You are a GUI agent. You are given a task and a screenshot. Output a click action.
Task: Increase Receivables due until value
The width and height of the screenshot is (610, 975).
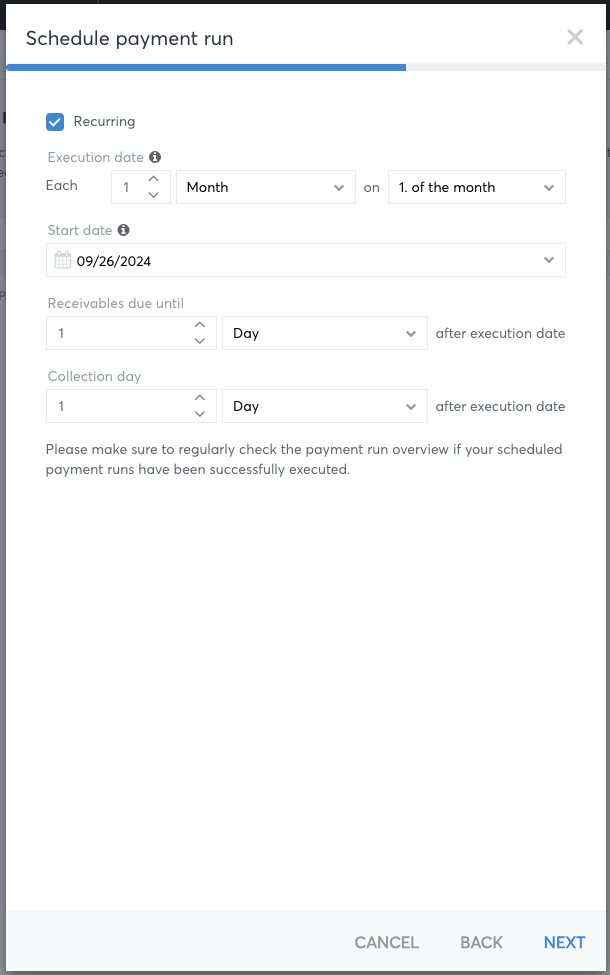click(200, 325)
